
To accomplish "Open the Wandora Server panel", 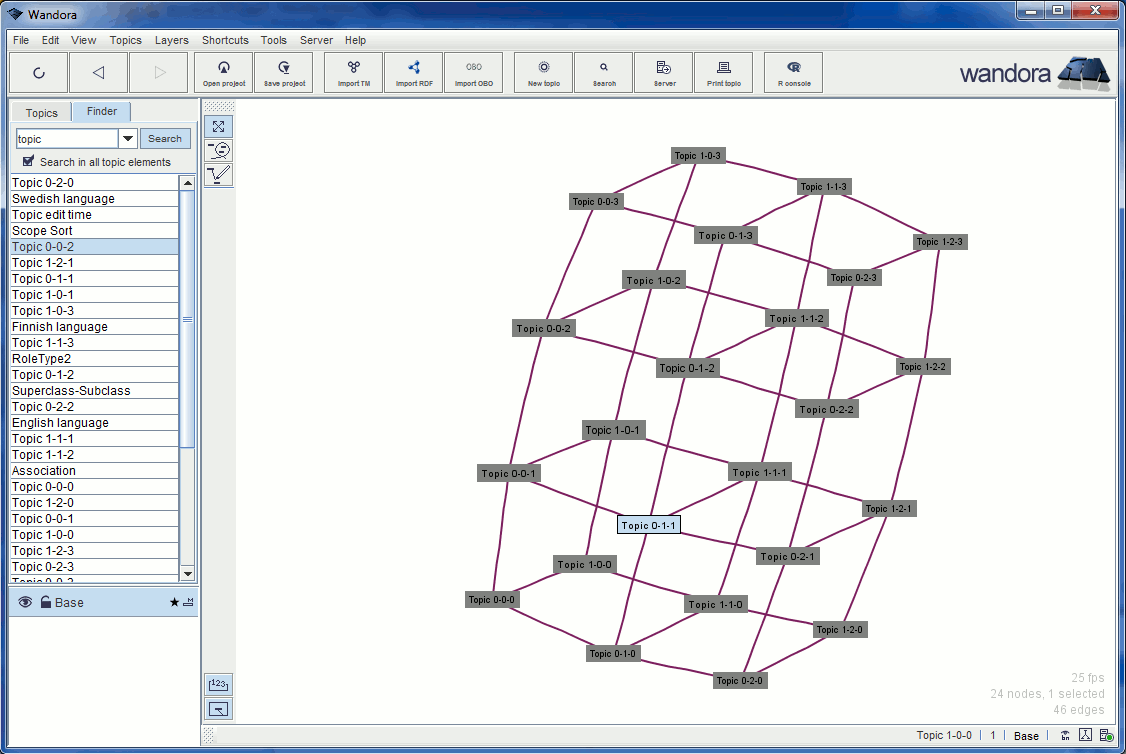I will point(663,72).
